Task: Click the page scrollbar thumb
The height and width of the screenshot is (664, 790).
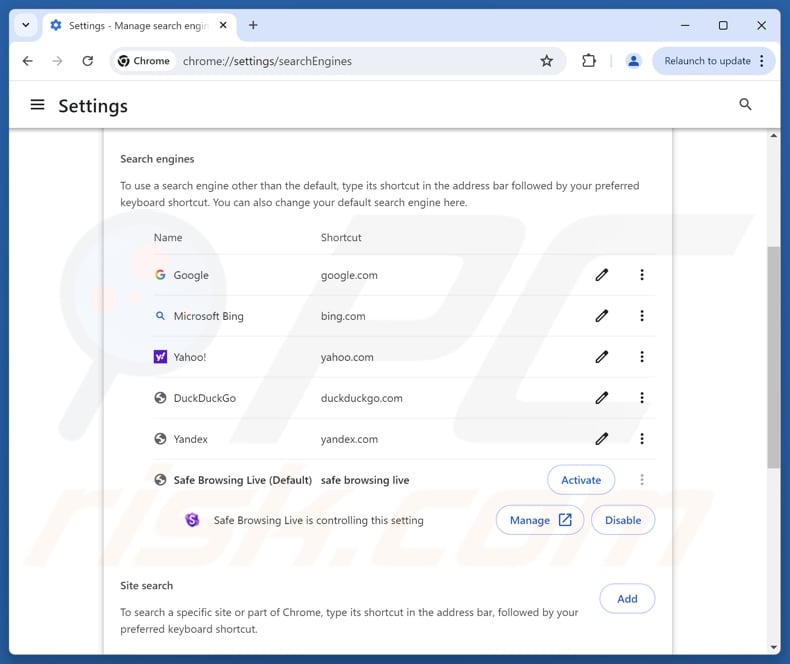Action: click(x=773, y=358)
